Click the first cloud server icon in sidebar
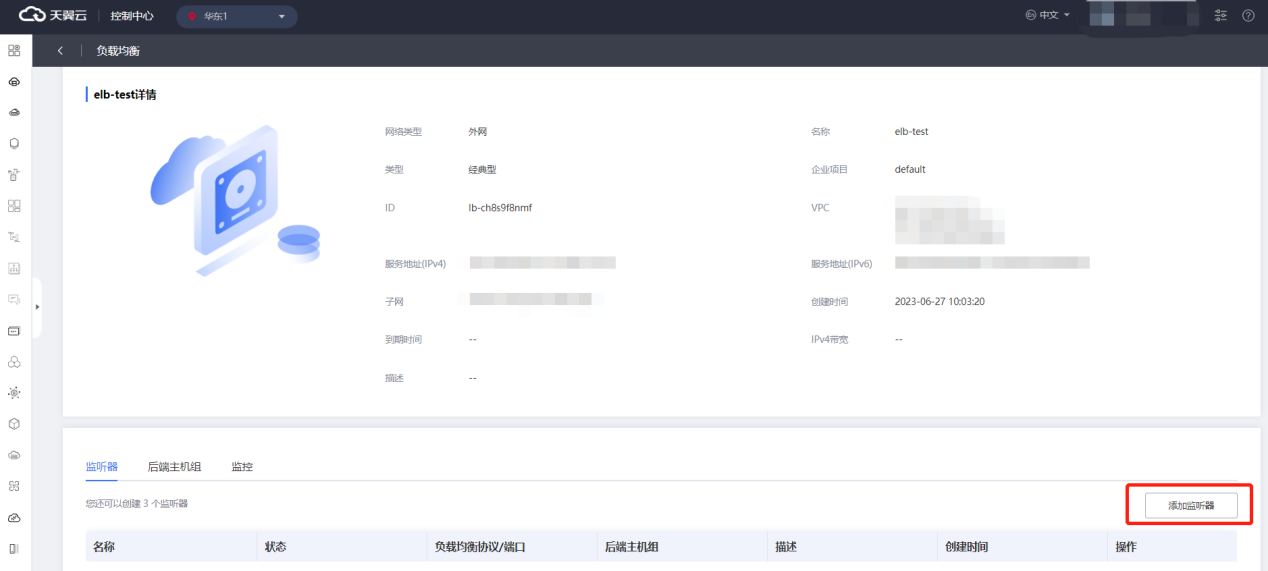1268x571 pixels. pyautogui.click(x=14, y=81)
